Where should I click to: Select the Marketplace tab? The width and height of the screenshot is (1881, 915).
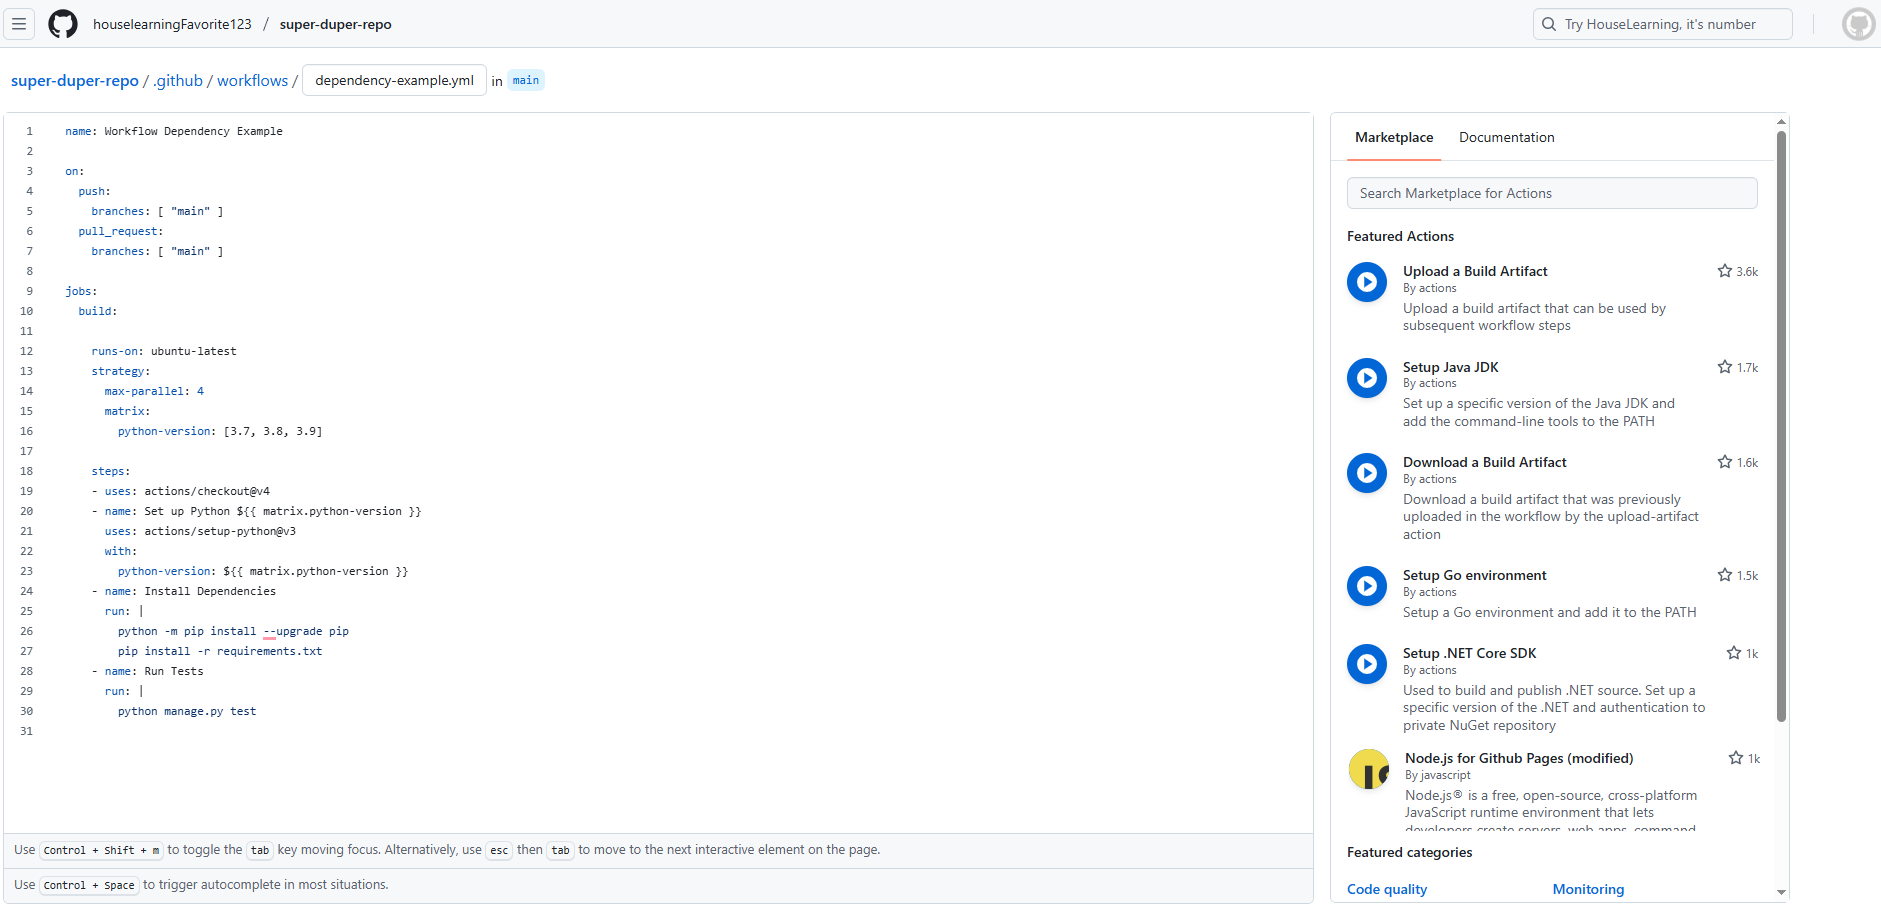point(1393,138)
